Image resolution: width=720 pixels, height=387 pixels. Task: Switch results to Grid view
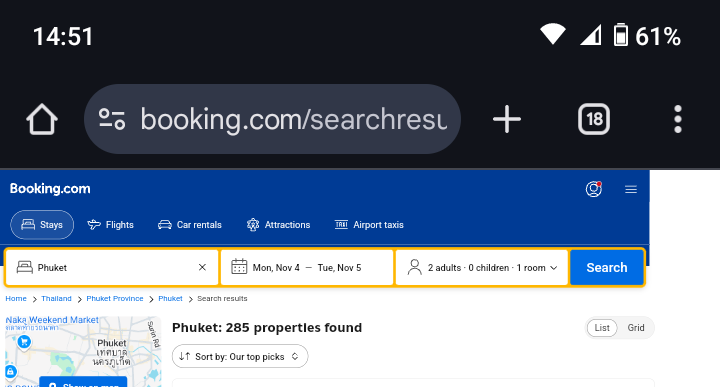click(x=636, y=328)
